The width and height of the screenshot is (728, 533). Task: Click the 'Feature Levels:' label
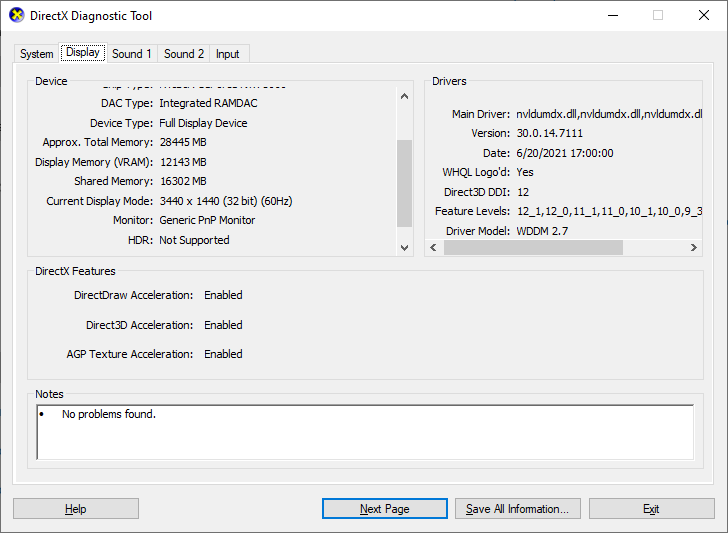(472, 211)
